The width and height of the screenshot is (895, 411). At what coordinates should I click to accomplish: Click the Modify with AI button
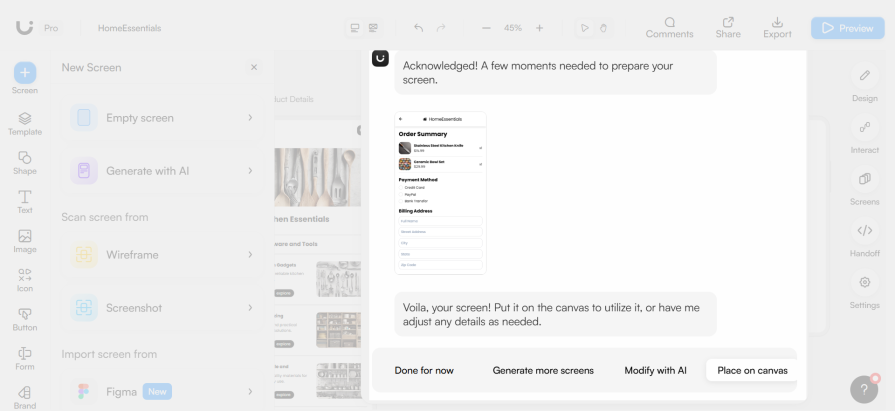pos(655,370)
